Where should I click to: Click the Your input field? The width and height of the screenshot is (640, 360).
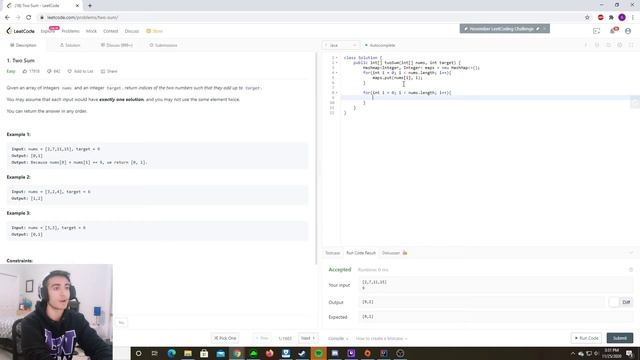[496, 285]
